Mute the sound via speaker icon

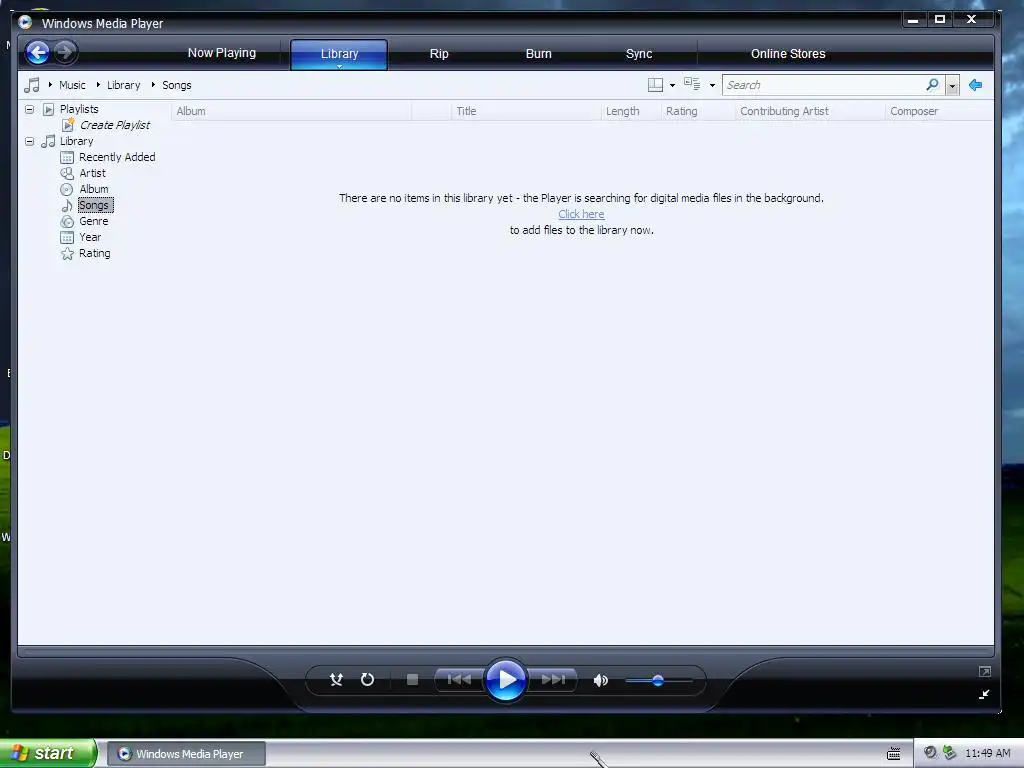[601, 680]
